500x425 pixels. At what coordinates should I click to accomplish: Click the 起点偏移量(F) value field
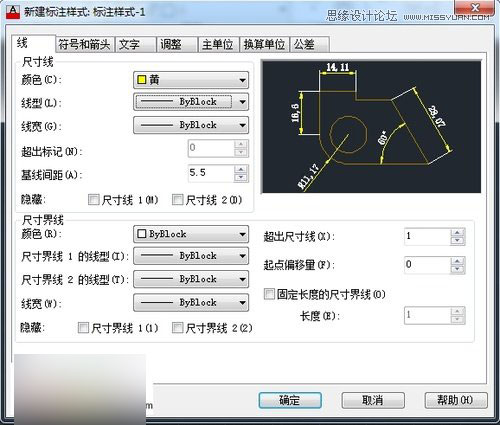(427, 265)
